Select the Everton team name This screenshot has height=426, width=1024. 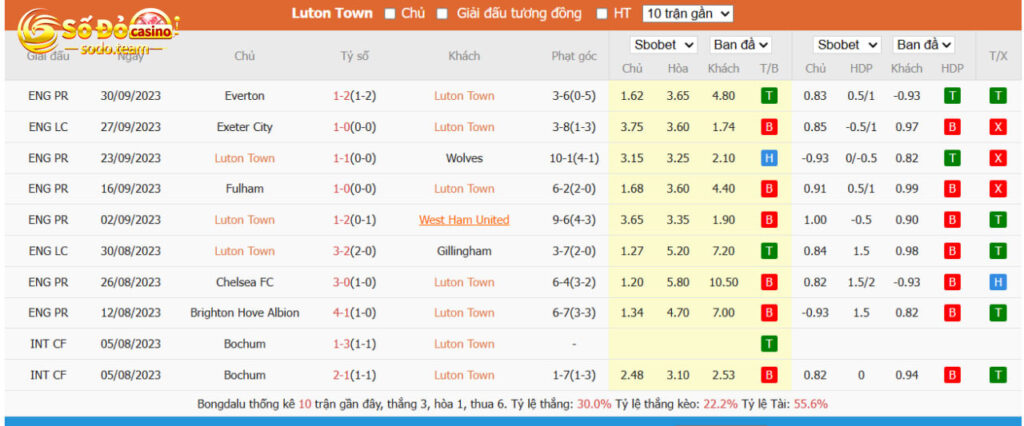(x=244, y=96)
